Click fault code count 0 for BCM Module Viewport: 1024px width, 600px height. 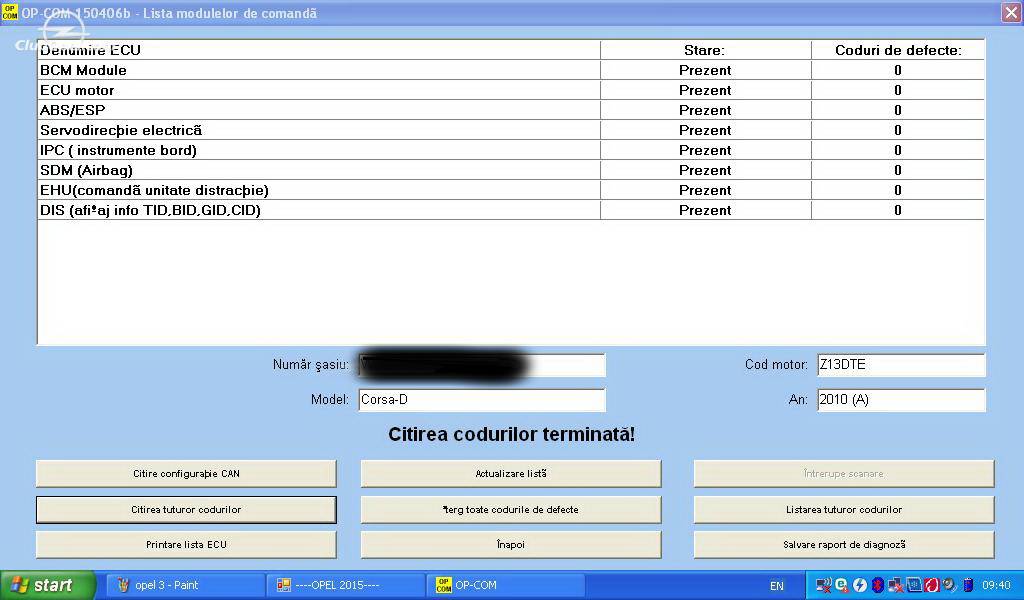click(x=898, y=71)
